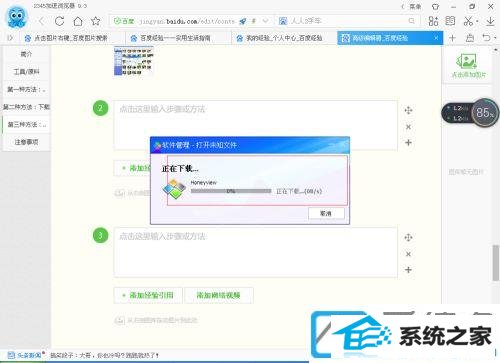This screenshot has width=500, height=363.
Task: Expand the sidebar toggle arrow left of tabs
Action: coord(10,38)
